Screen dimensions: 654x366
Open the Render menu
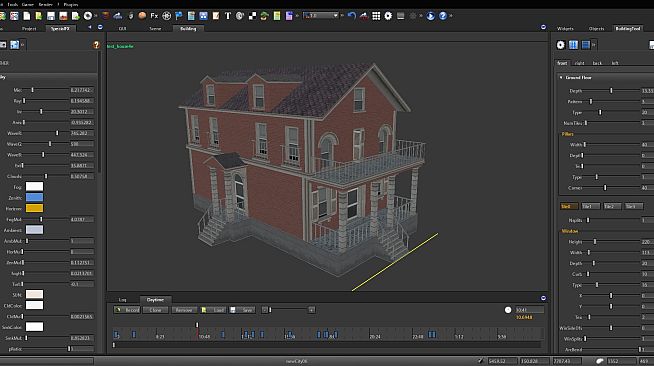[x=45, y=4]
